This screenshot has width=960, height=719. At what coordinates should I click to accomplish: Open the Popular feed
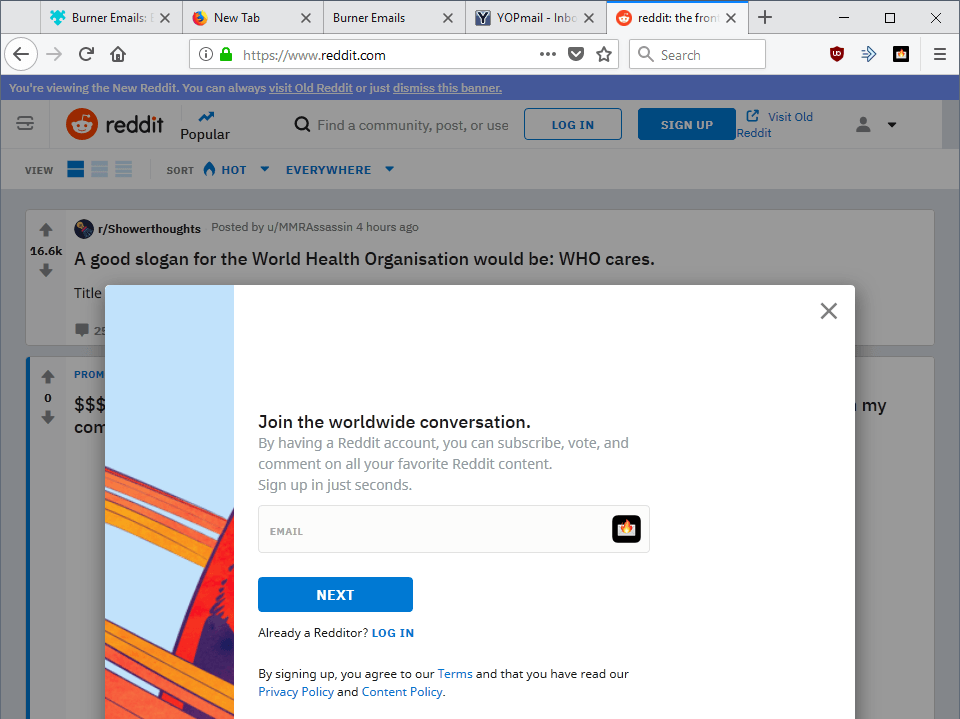coord(205,126)
